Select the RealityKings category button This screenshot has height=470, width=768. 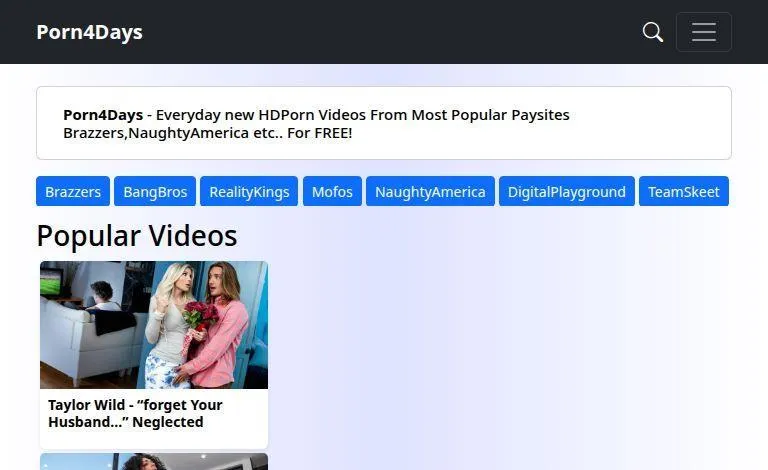249,191
